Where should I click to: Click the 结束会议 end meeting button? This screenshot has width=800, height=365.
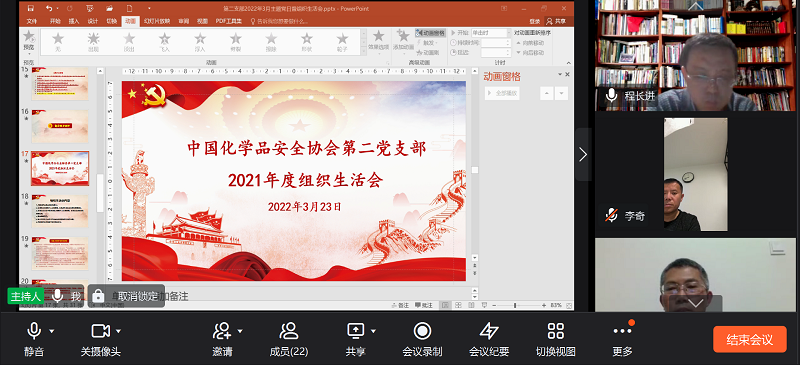[x=749, y=339]
